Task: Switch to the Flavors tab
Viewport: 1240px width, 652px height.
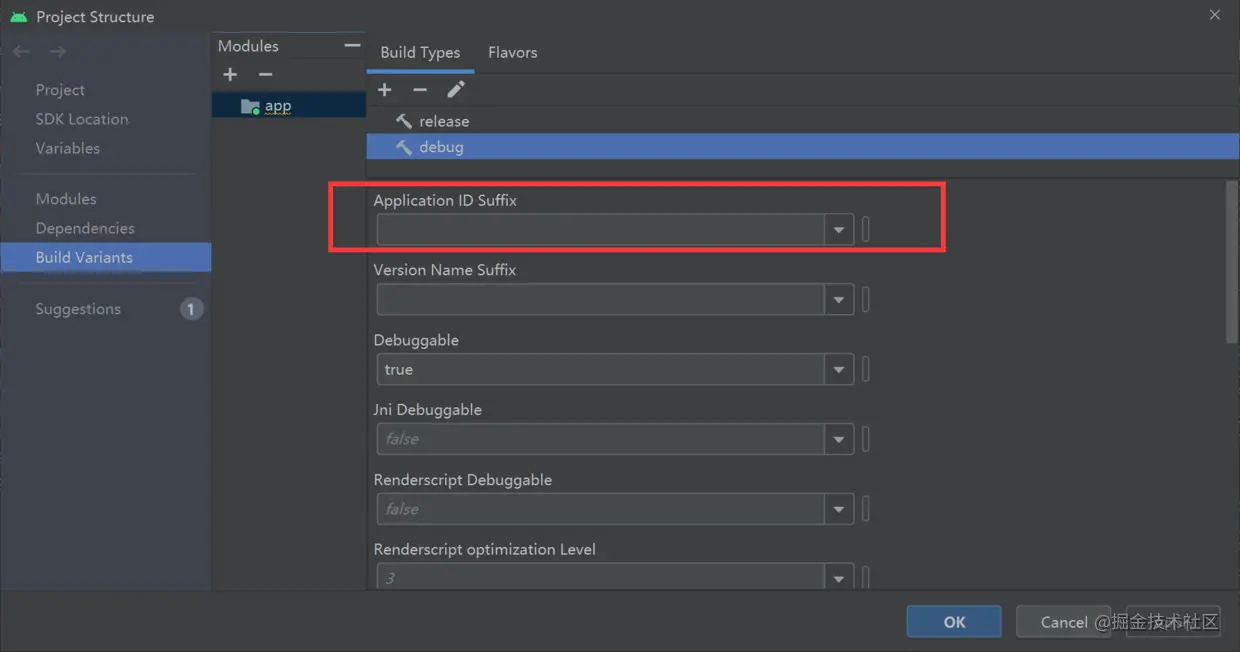Action: coord(513,52)
